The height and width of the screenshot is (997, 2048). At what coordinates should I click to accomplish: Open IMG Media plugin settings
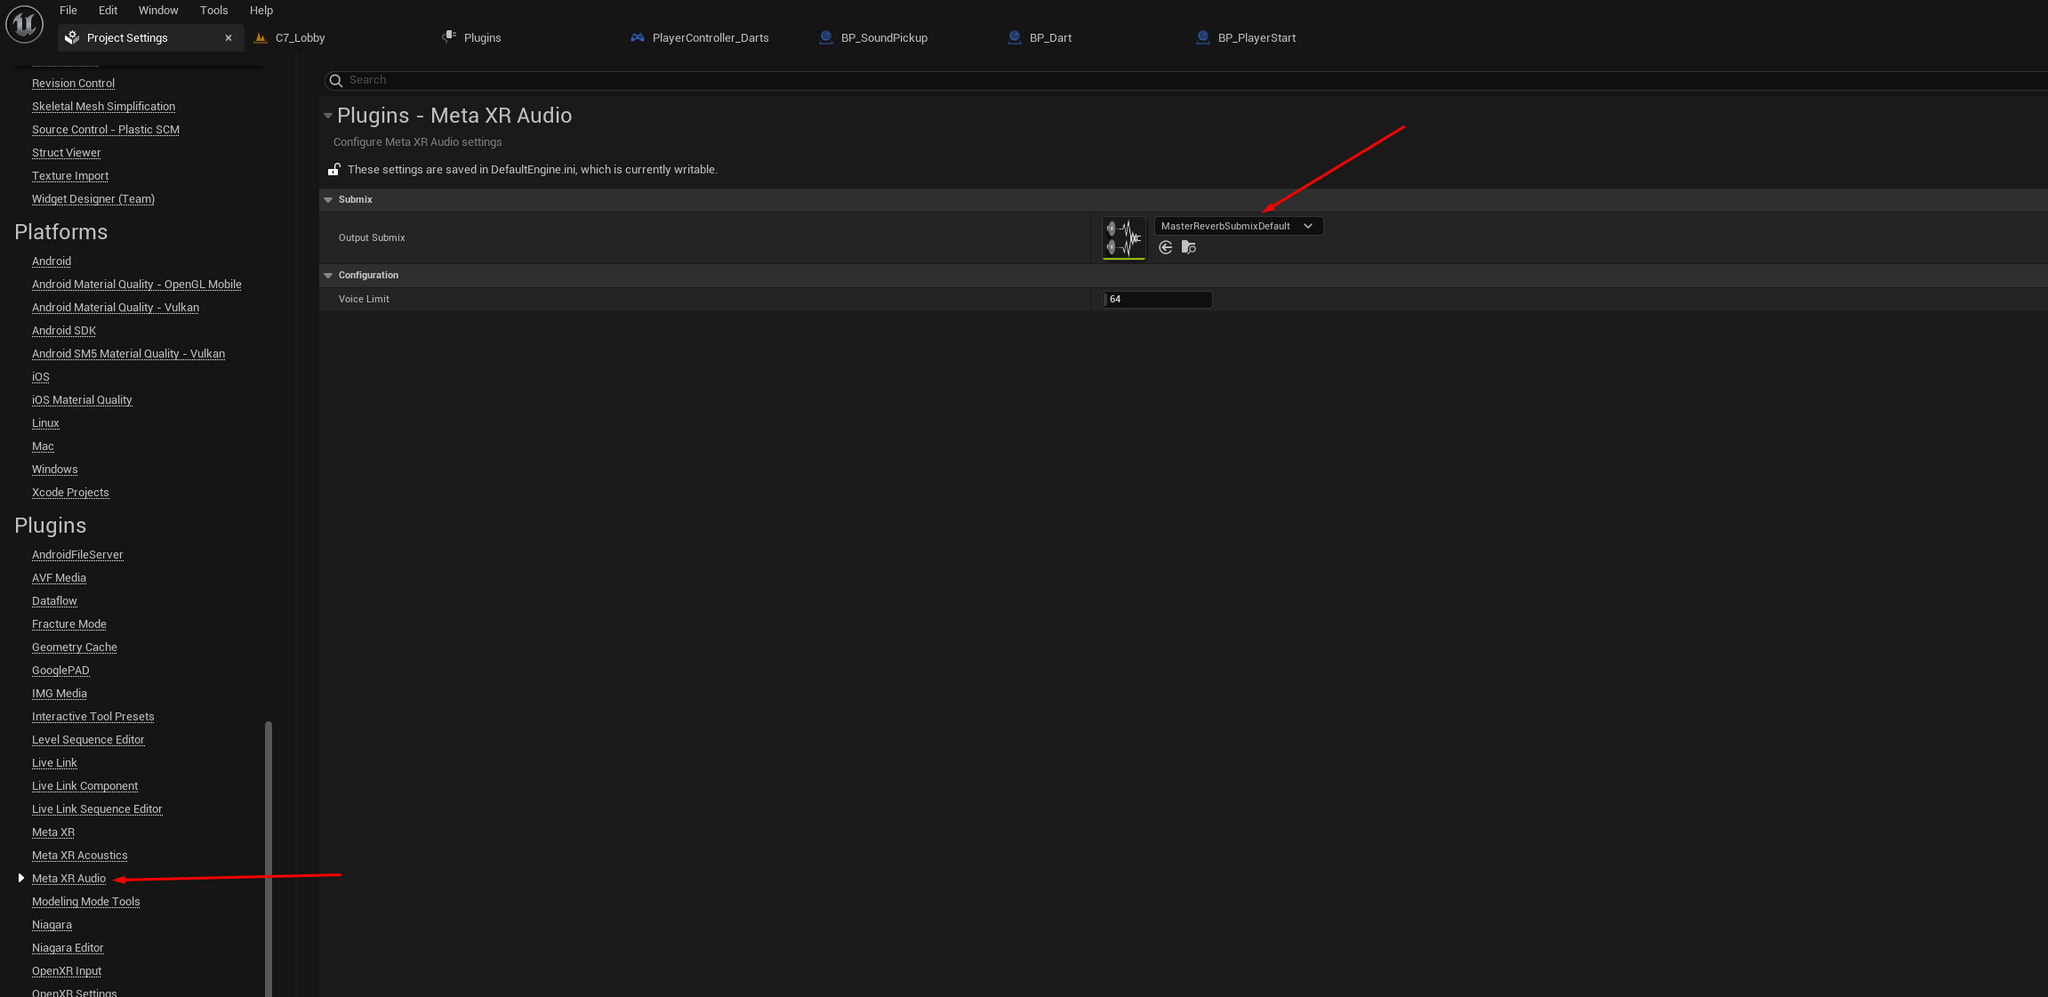pos(59,694)
